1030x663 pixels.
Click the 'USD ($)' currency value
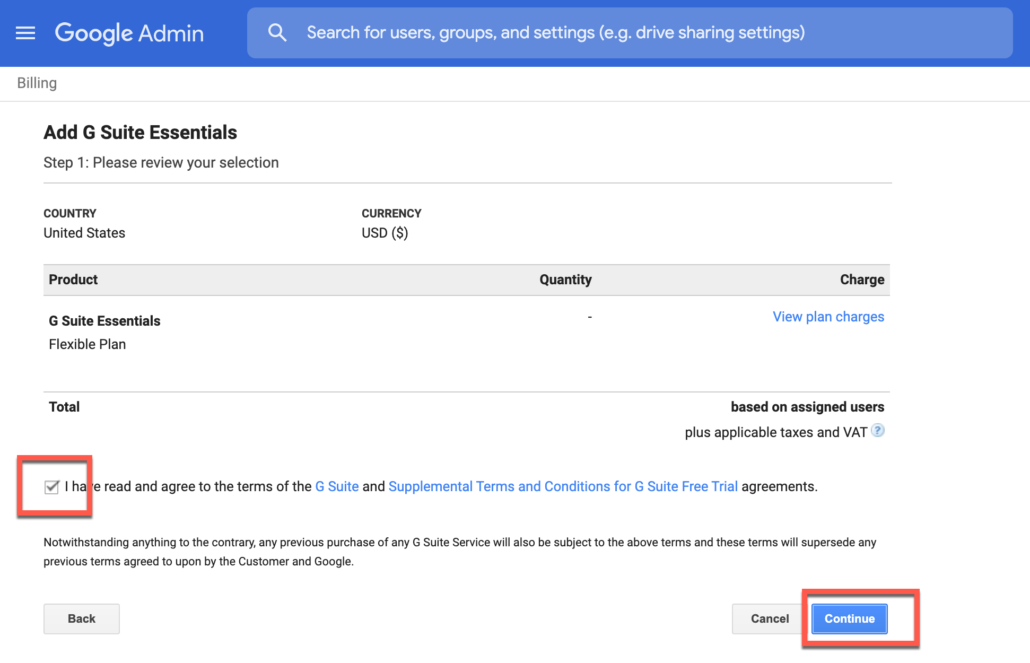click(385, 233)
